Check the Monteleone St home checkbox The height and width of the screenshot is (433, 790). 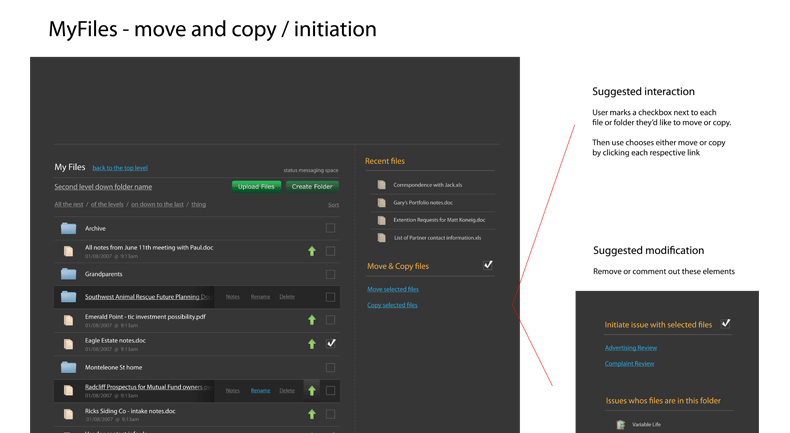coord(331,367)
